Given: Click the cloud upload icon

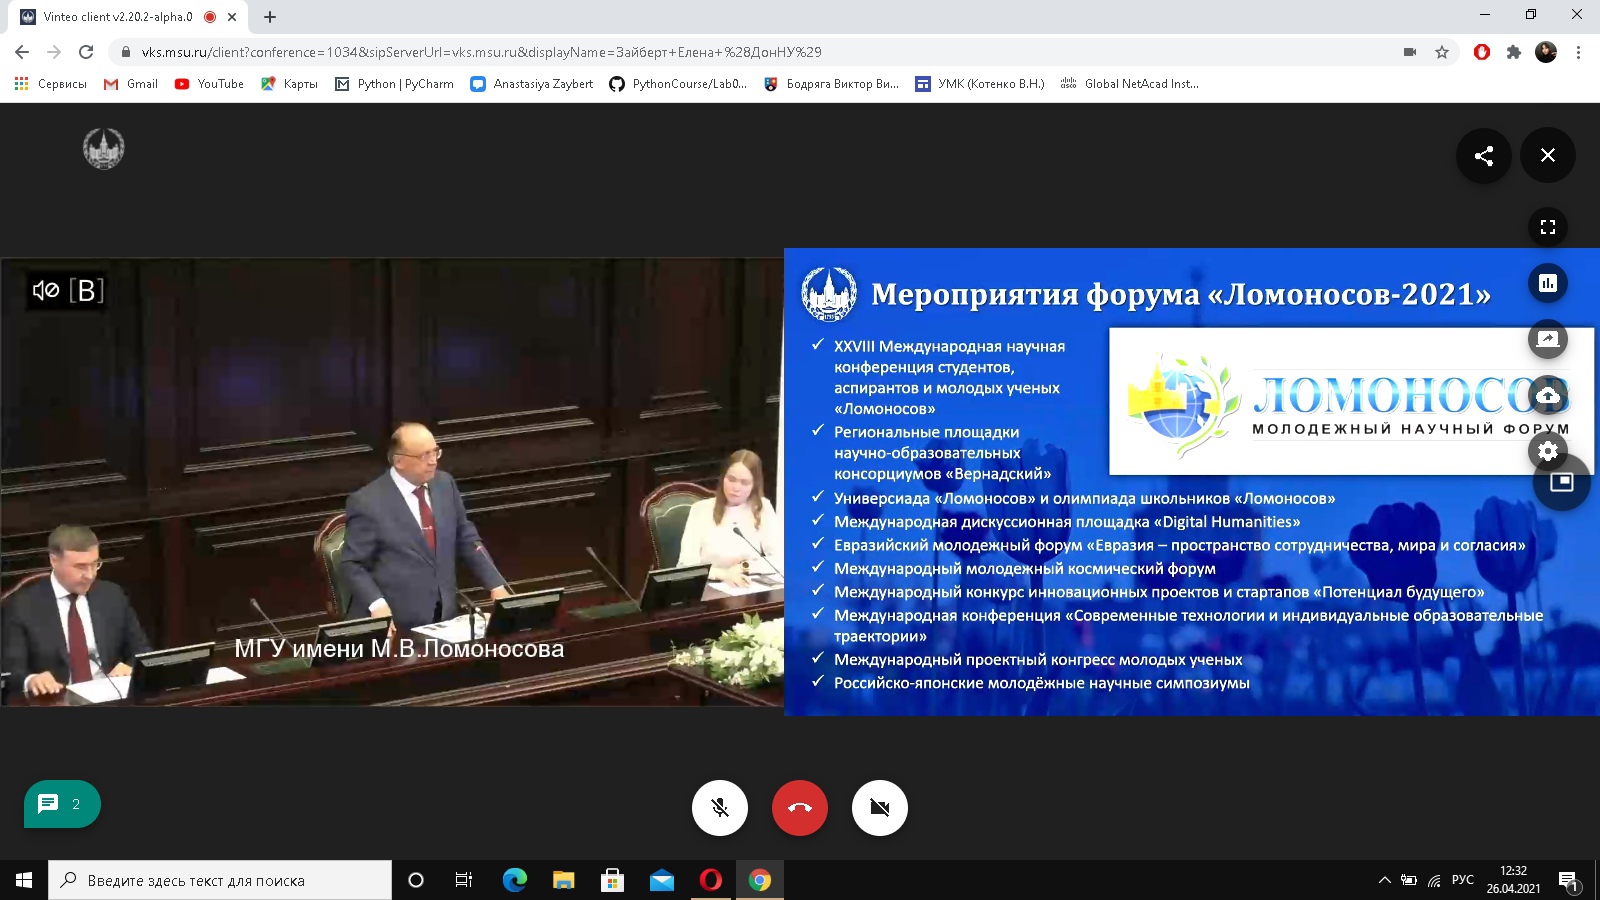Looking at the screenshot, I should point(1548,395).
